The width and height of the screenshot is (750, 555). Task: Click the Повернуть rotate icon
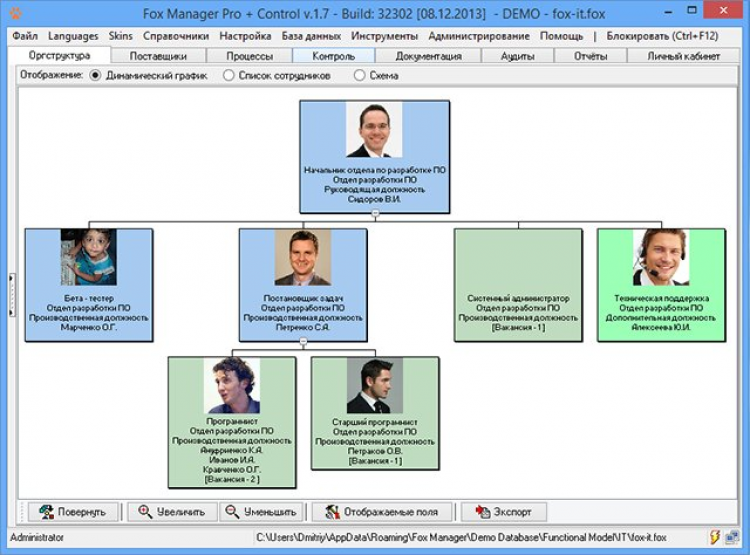[x=46, y=512]
